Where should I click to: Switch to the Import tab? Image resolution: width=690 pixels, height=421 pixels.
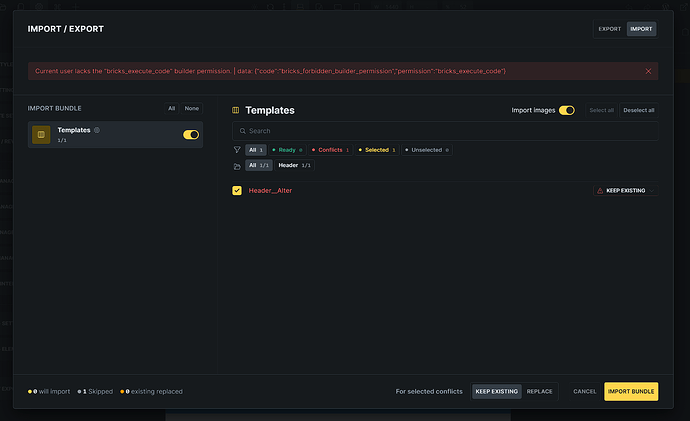click(x=641, y=29)
